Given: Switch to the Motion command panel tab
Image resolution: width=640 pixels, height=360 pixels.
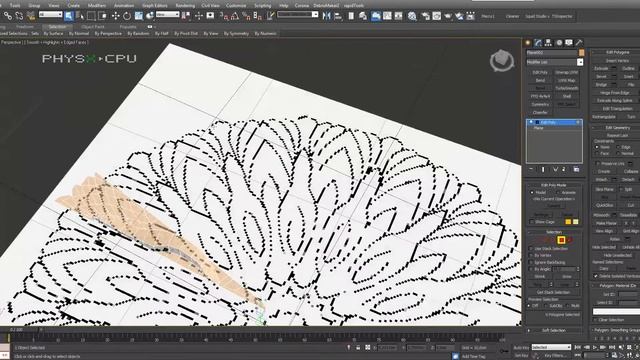Looking at the screenshot, I should pos(559,42).
